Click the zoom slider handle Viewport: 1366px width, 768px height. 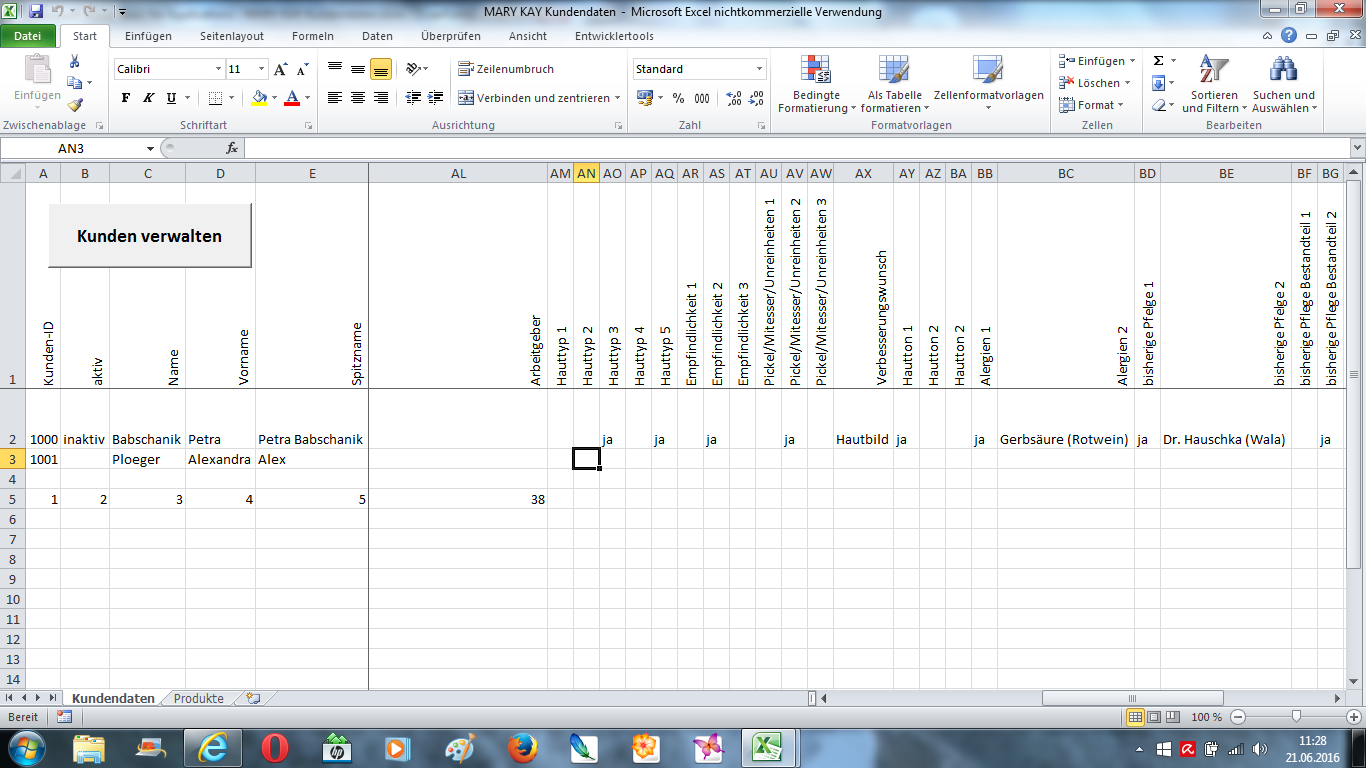point(1296,717)
